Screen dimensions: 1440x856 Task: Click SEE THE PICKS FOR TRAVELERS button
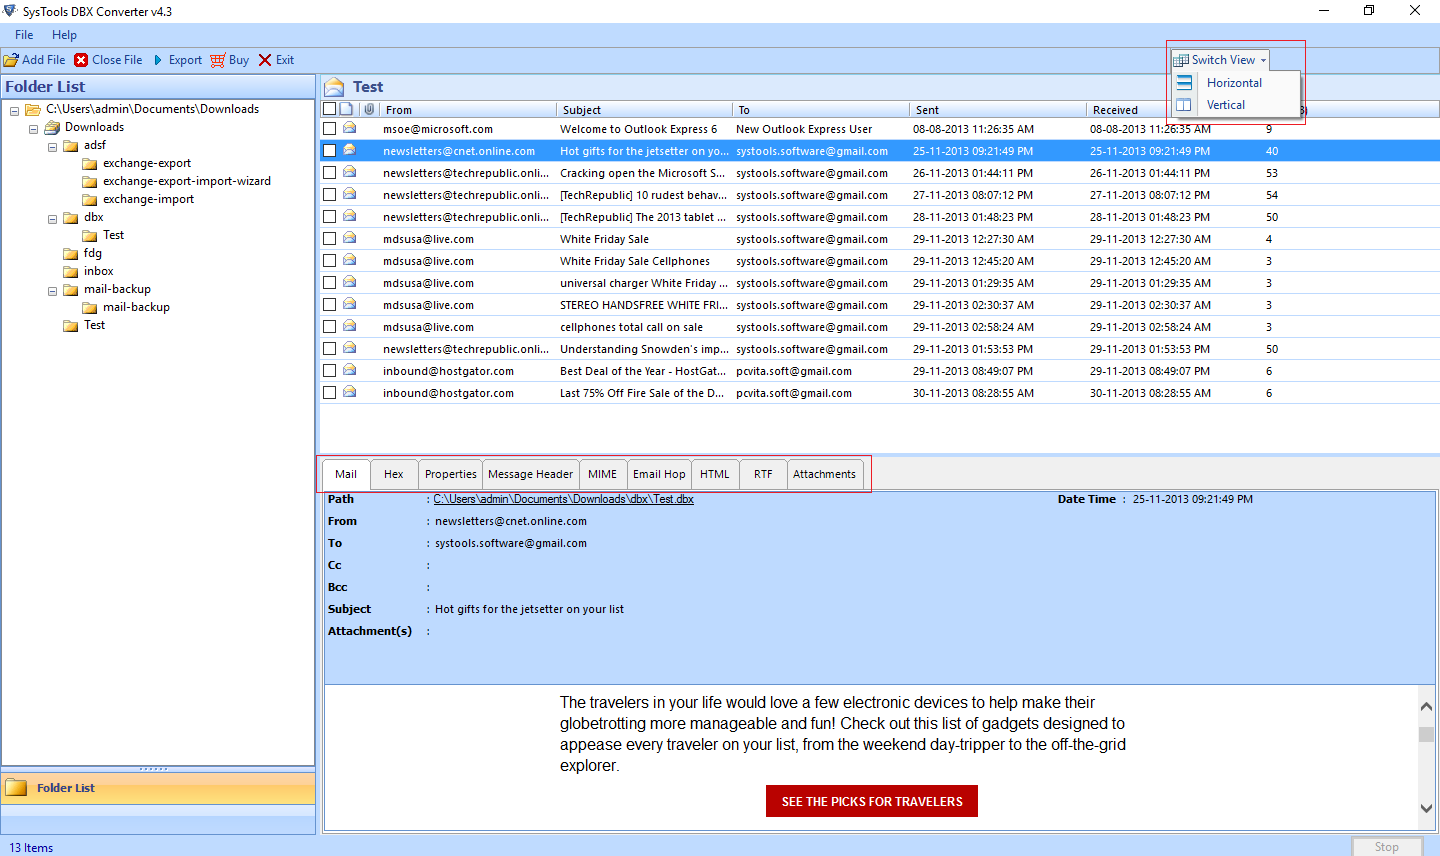tap(872, 801)
